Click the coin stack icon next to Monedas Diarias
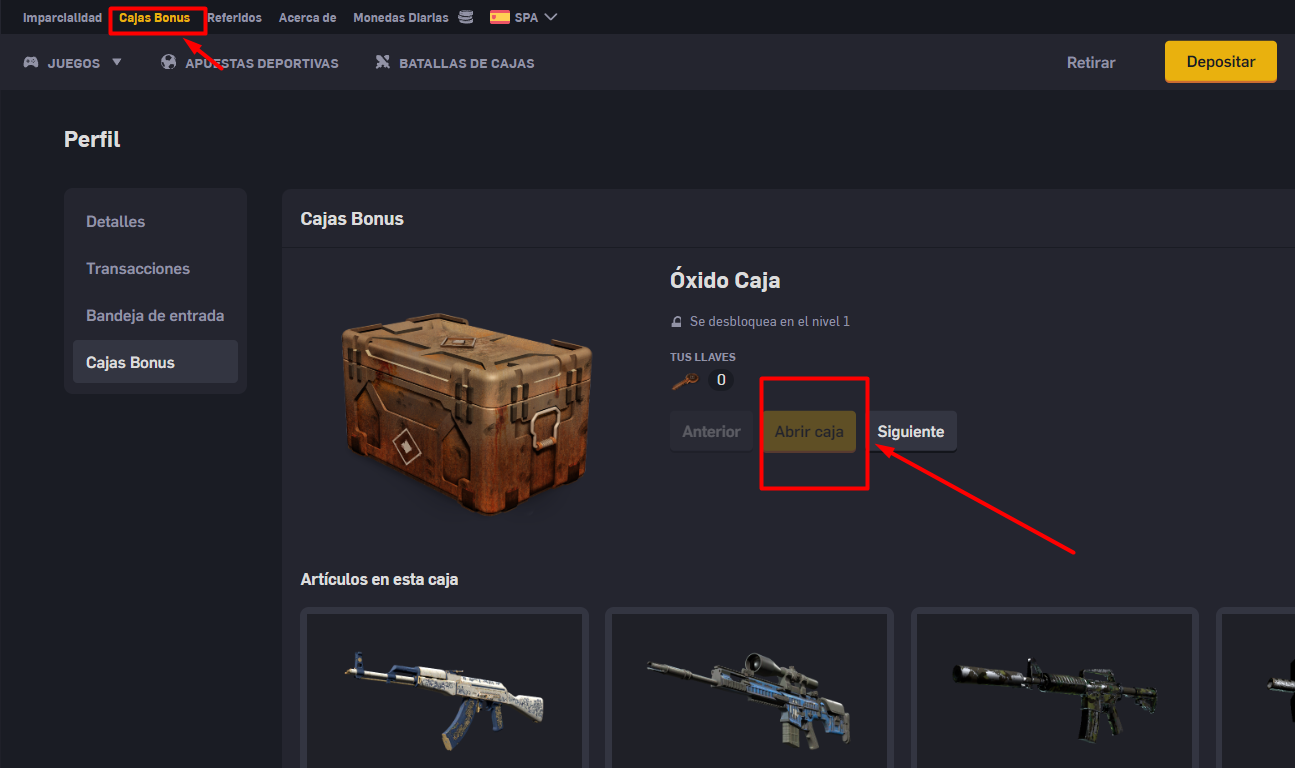The height and width of the screenshot is (768, 1295). [466, 17]
